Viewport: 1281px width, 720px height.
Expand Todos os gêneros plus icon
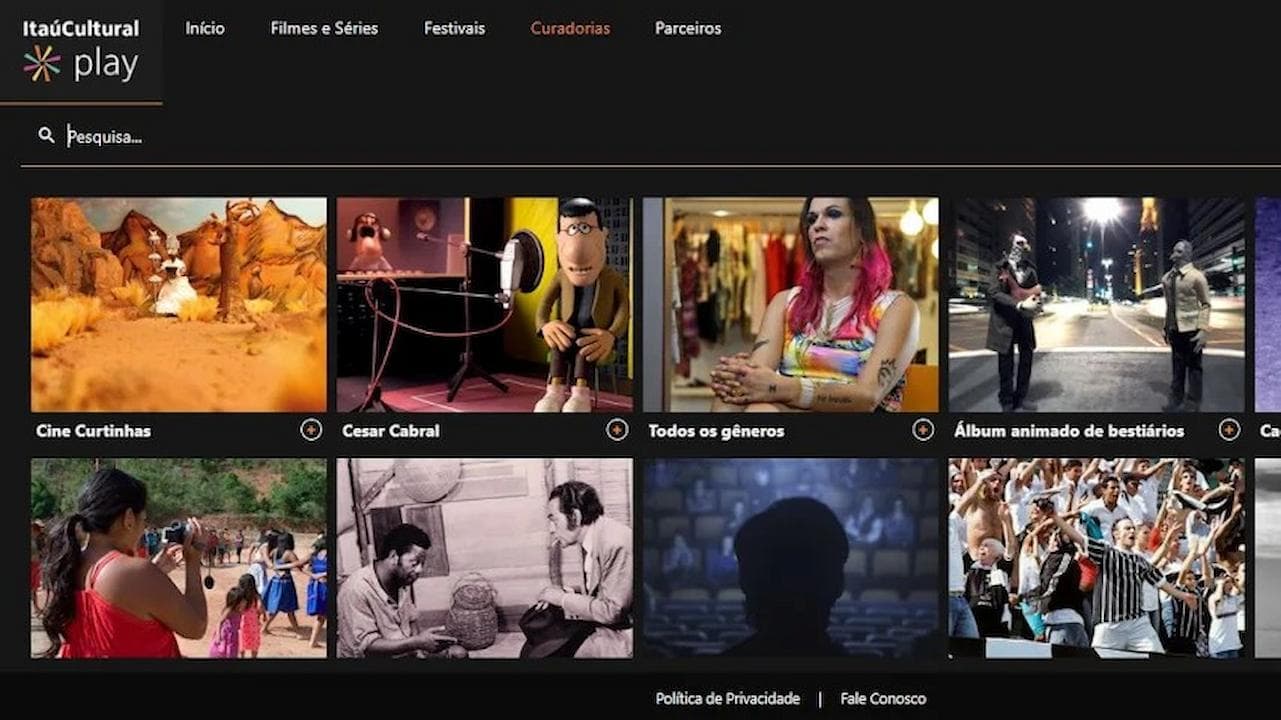pyautogui.click(x=923, y=430)
